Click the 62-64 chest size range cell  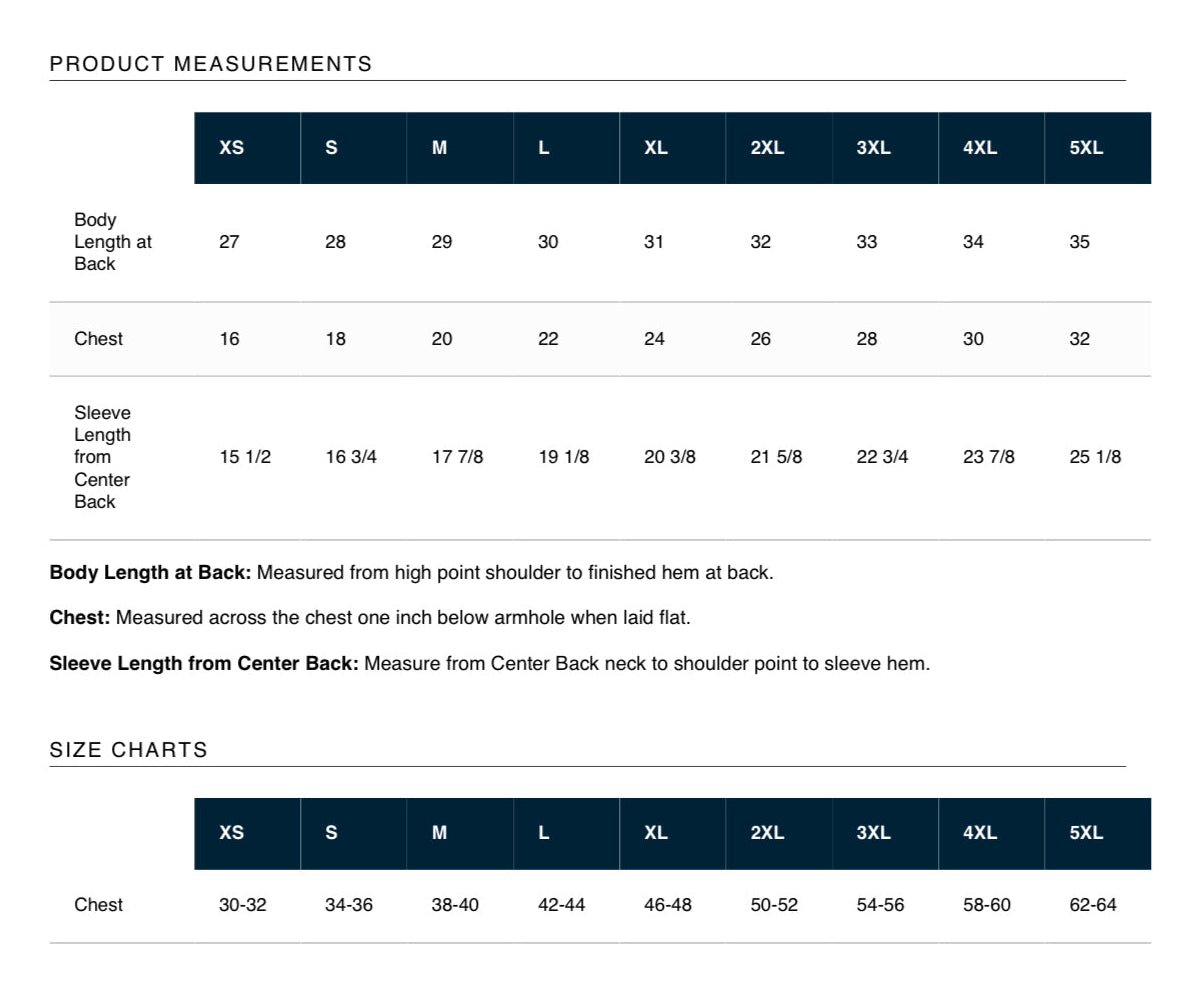[x=1093, y=905]
